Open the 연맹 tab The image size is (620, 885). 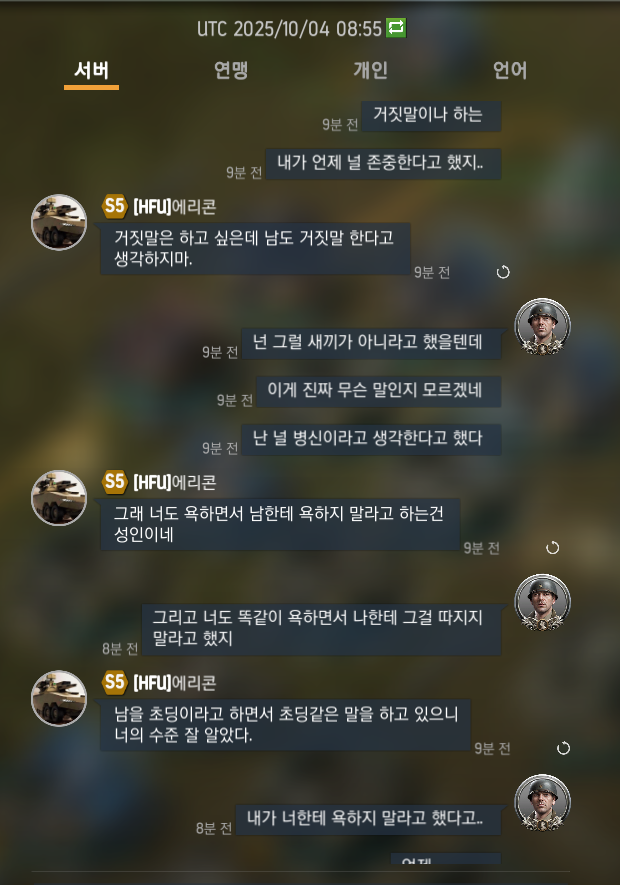(x=231, y=71)
